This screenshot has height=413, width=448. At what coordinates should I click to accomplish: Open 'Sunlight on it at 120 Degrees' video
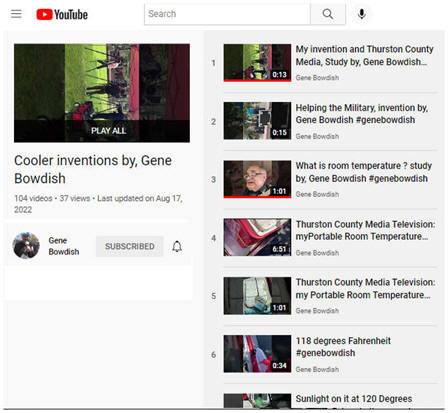coord(354,399)
